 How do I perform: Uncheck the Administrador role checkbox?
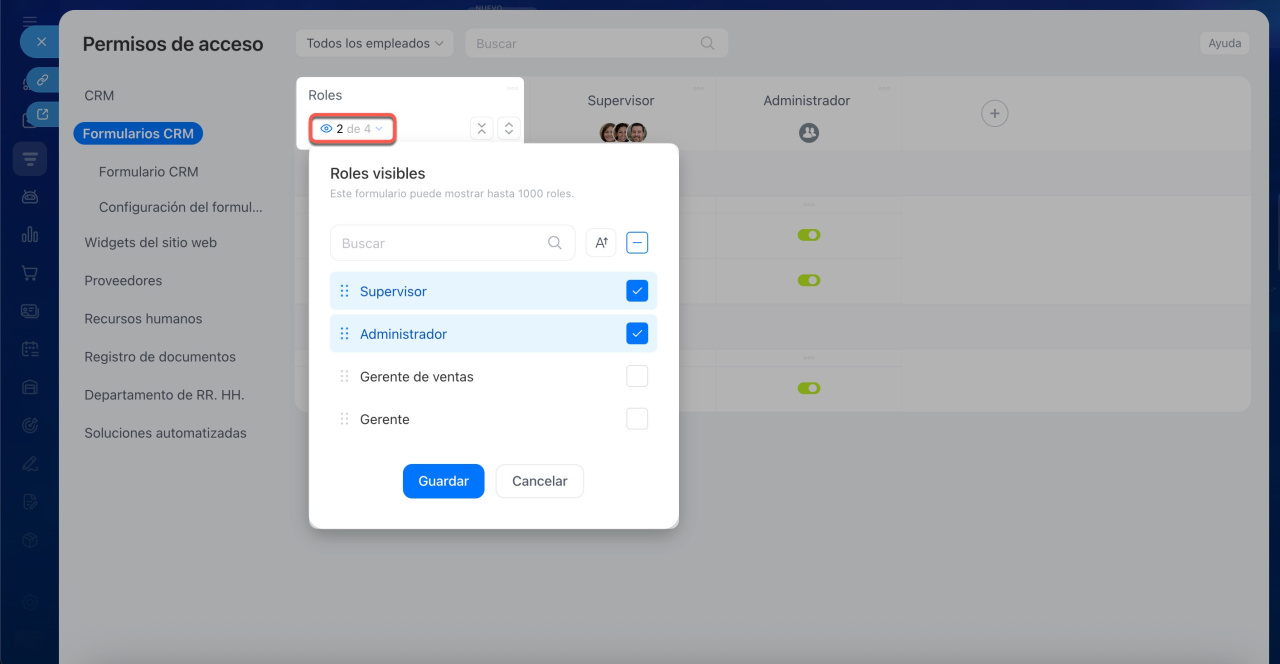pos(637,334)
